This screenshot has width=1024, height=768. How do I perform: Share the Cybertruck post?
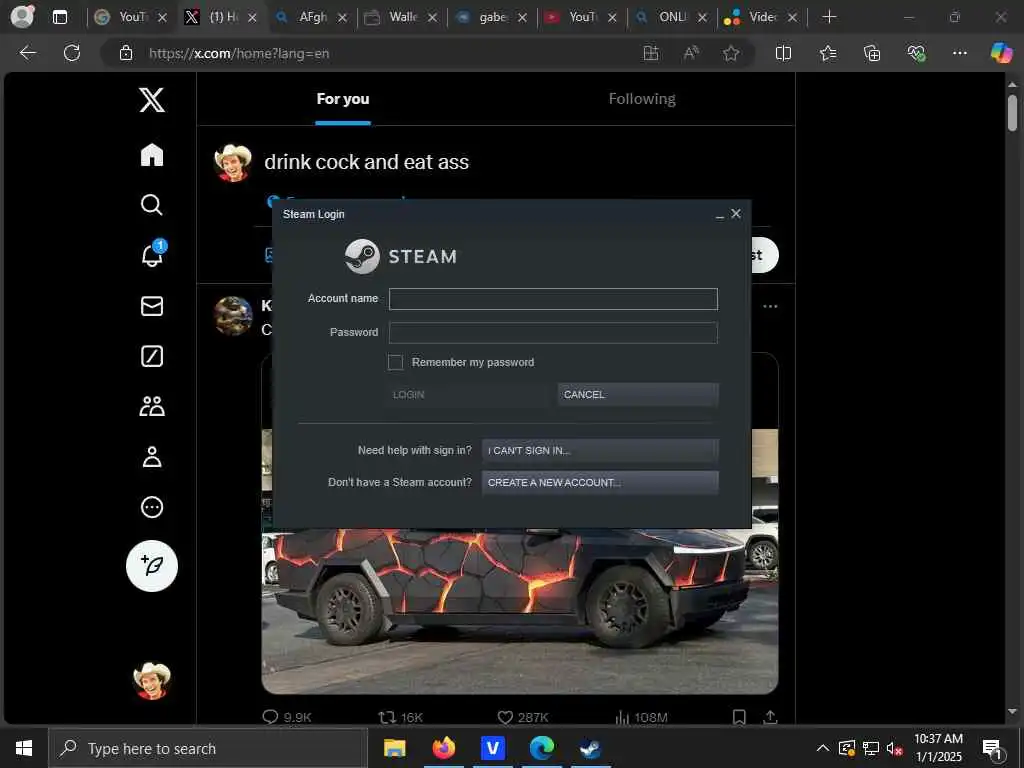click(x=770, y=717)
